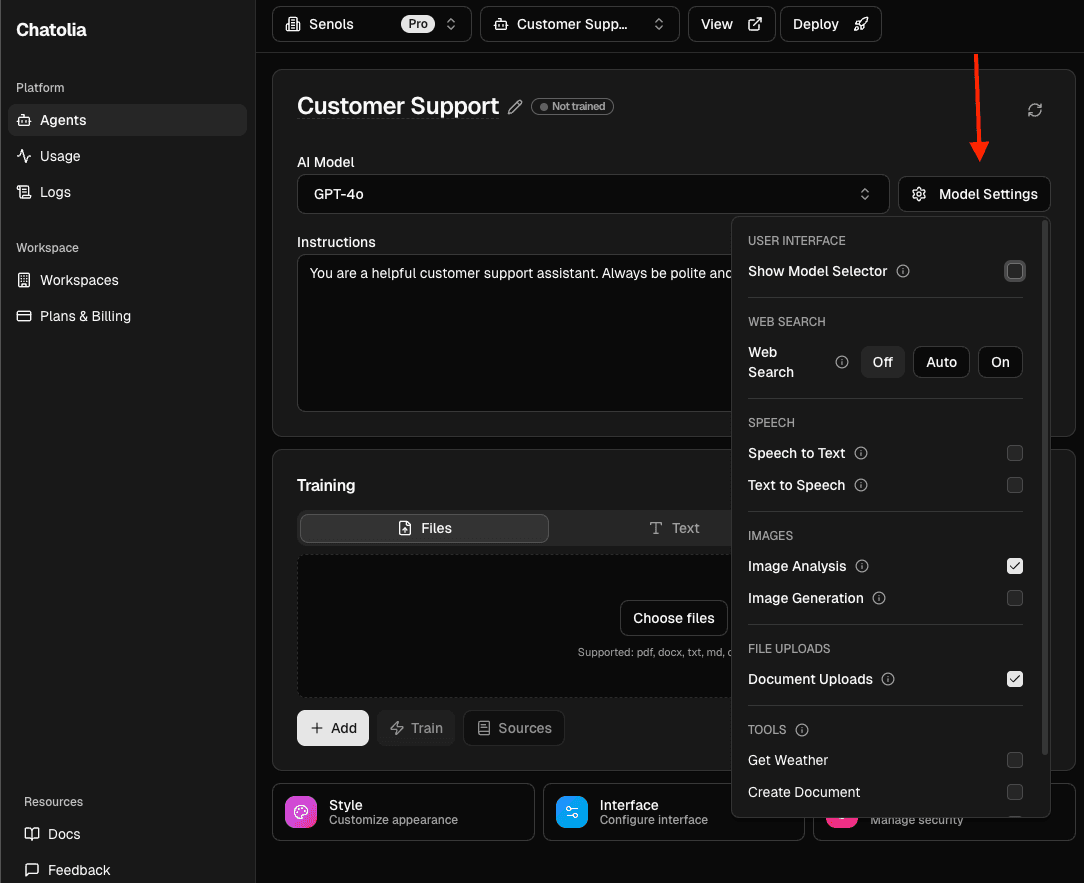Enable the Show Model Selector checkbox

coord(1015,271)
